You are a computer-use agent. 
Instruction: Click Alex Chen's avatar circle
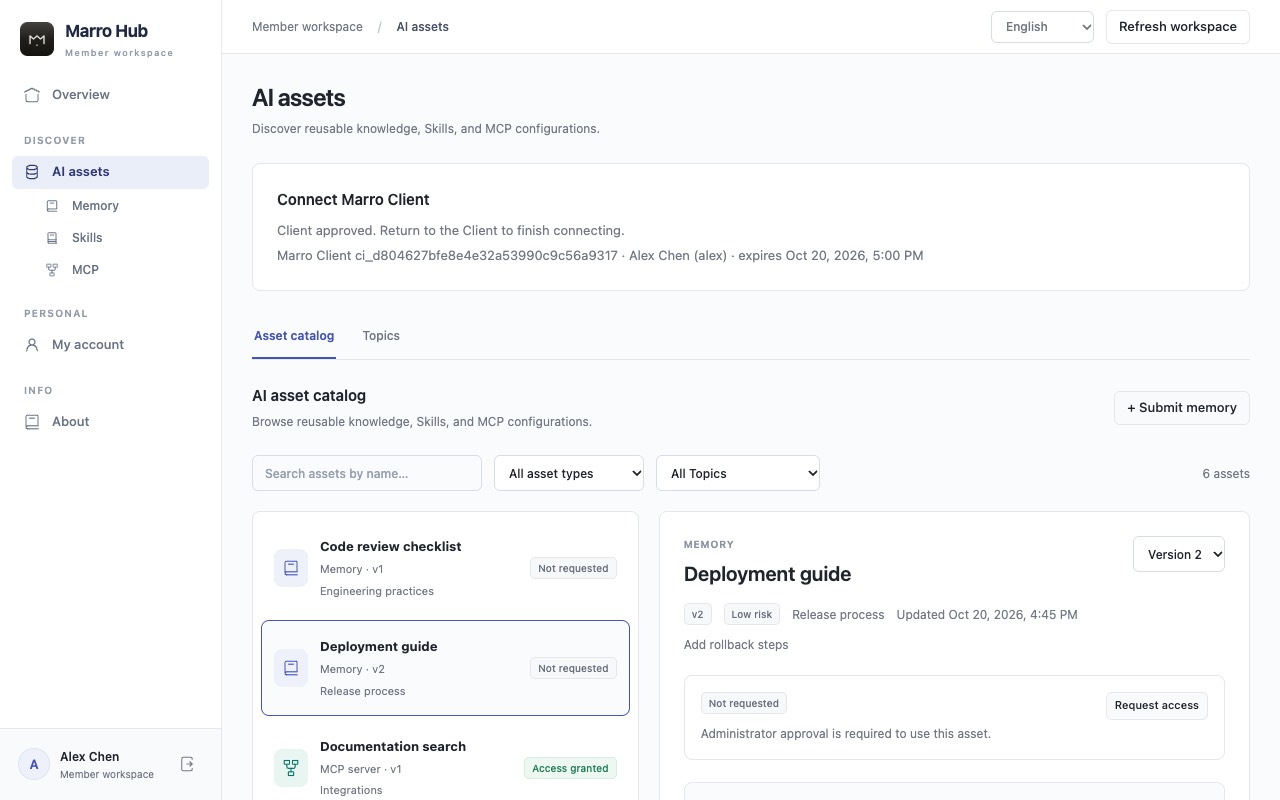pos(34,765)
